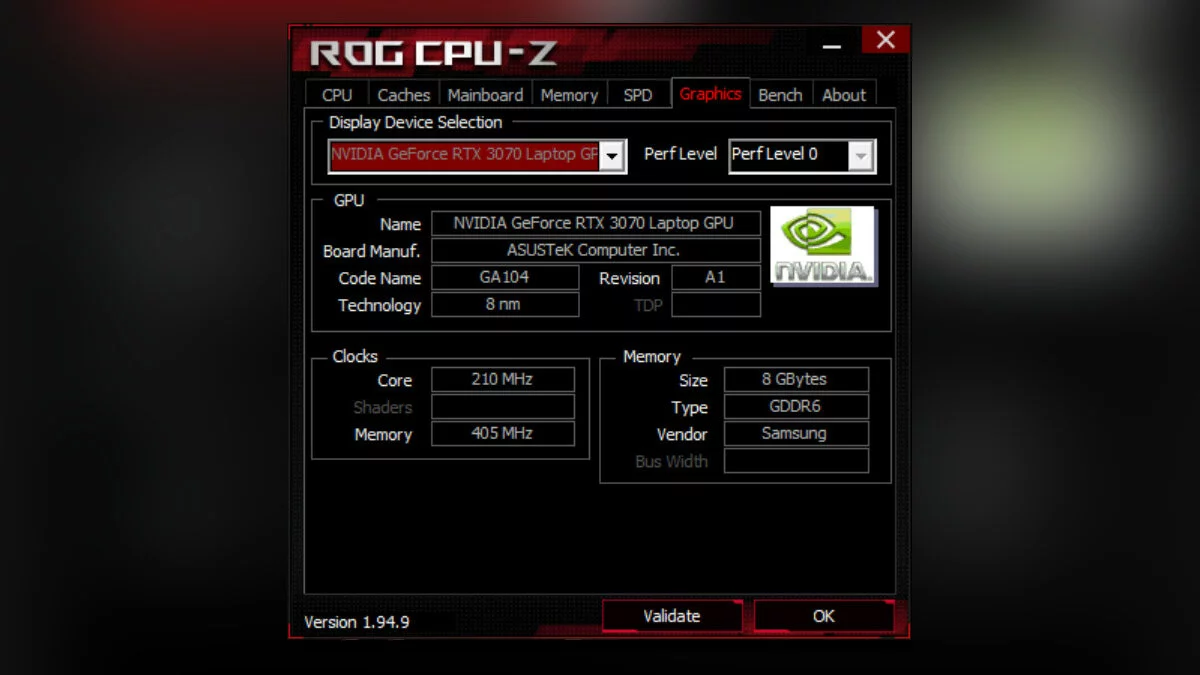Viewport: 1200px width, 675px height.
Task: Switch to the CPU tab
Action: (337, 95)
